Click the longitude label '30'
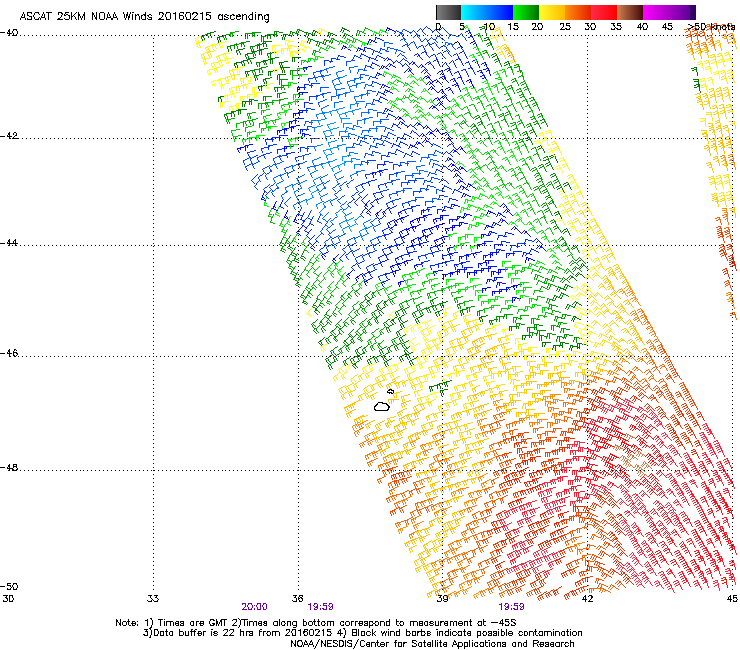Viewport: 740px width, 650px height. [x=8, y=599]
